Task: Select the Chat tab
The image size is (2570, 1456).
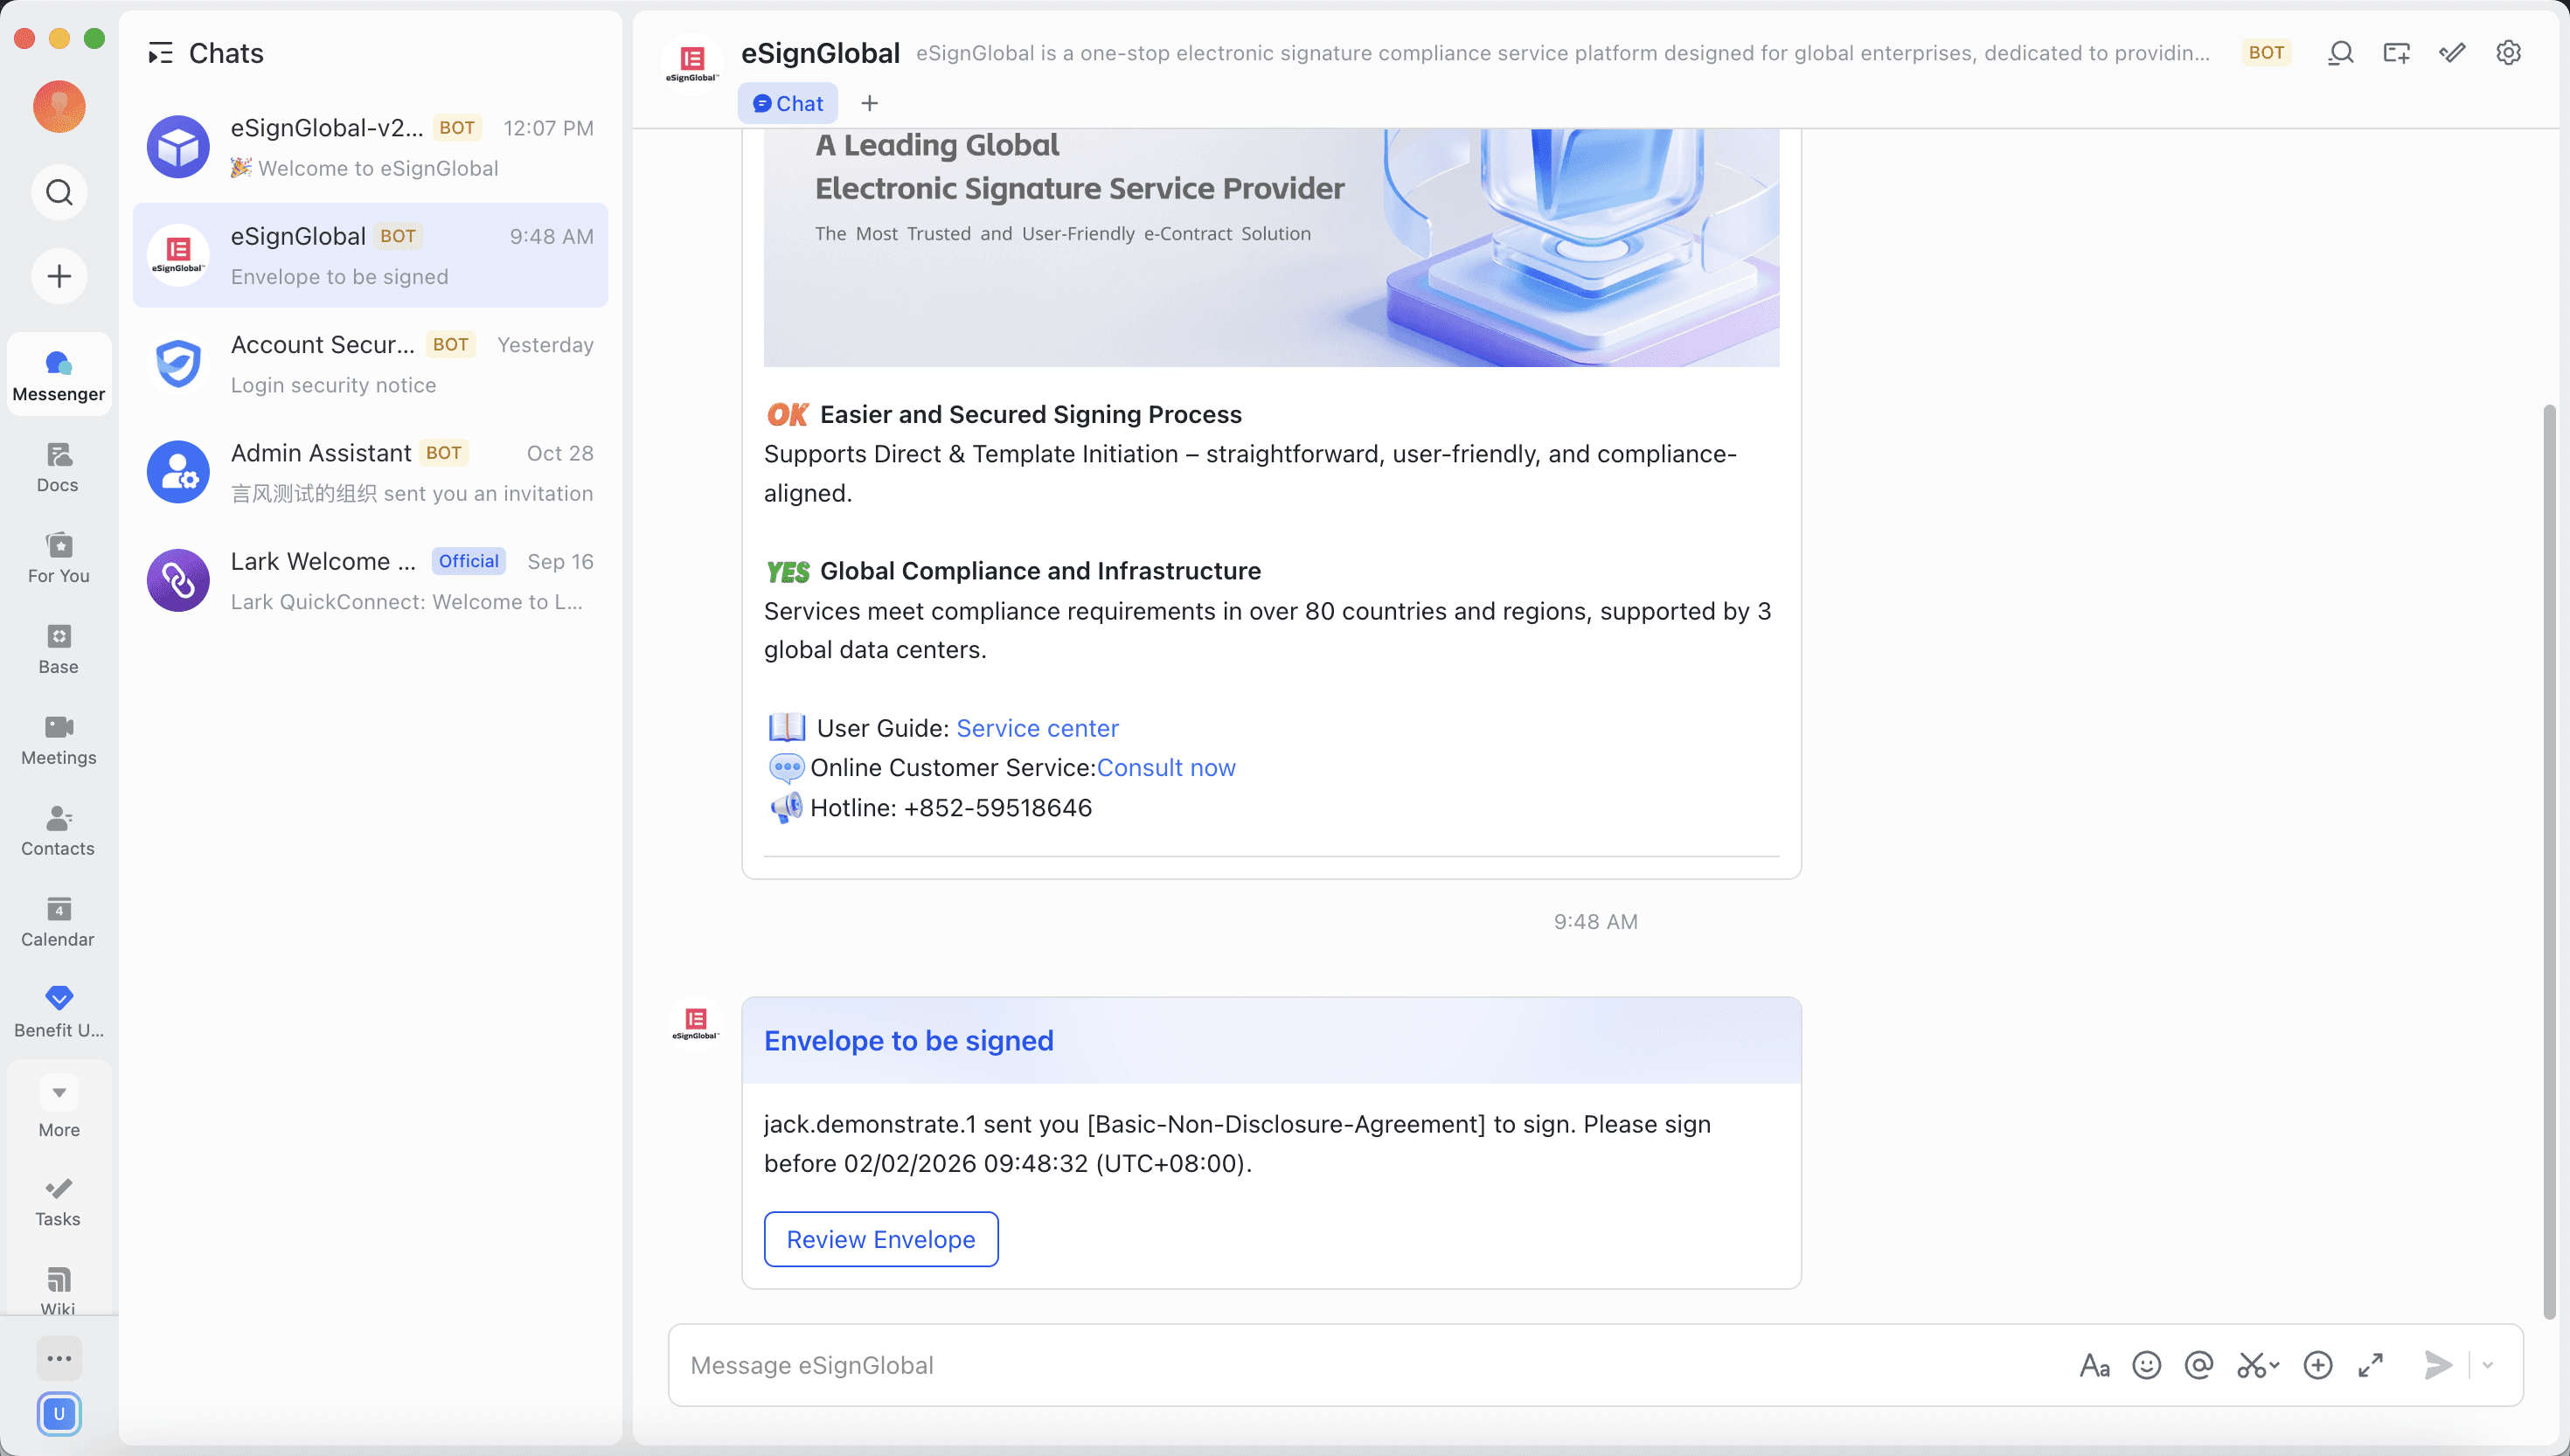Action: 788,103
